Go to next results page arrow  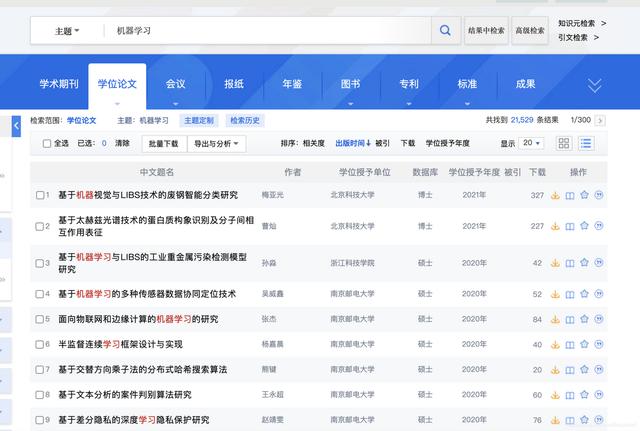click(x=600, y=120)
